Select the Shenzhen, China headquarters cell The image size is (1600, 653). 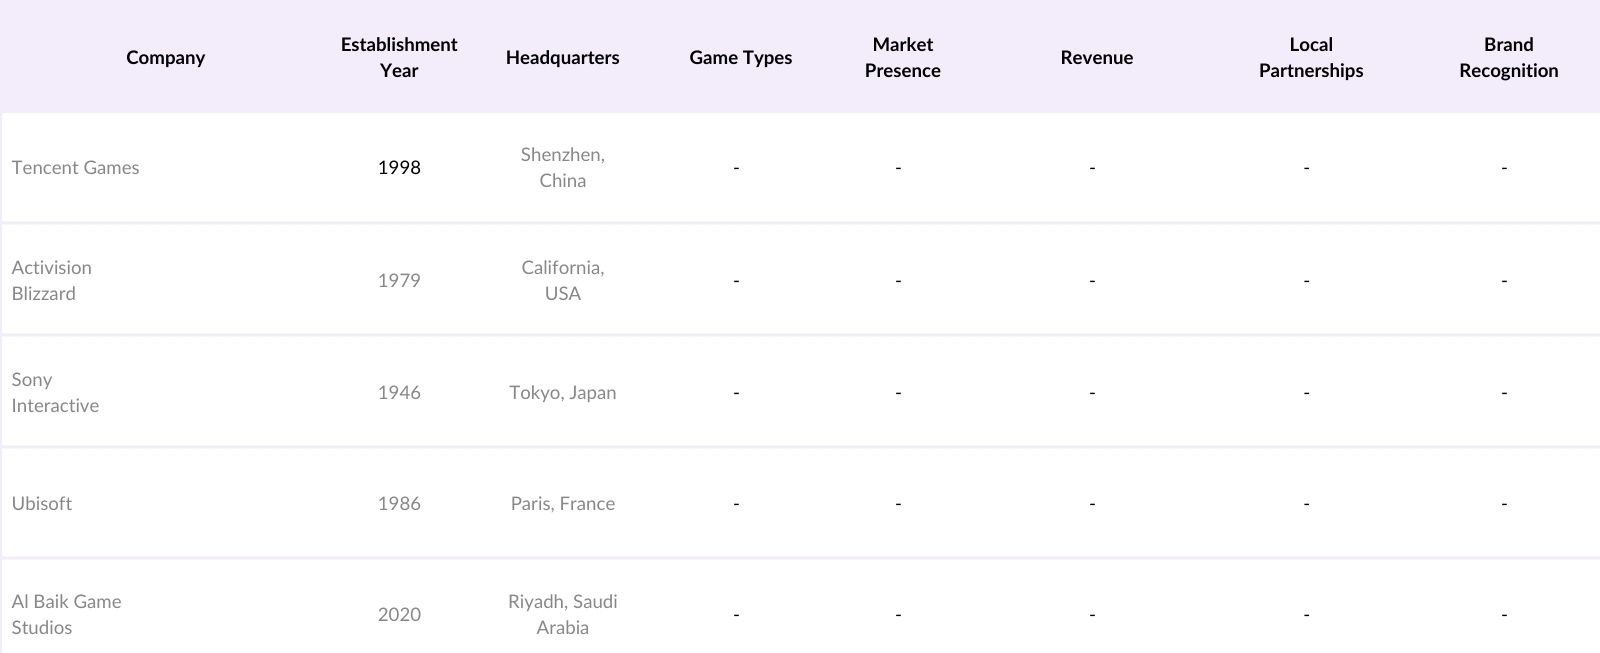point(562,168)
